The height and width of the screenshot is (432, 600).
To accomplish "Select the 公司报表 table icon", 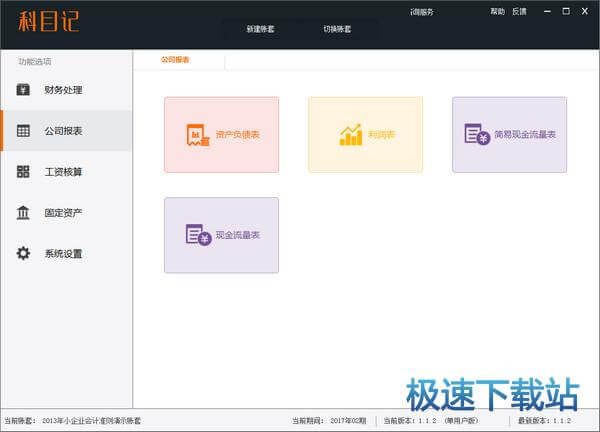I will (23, 131).
